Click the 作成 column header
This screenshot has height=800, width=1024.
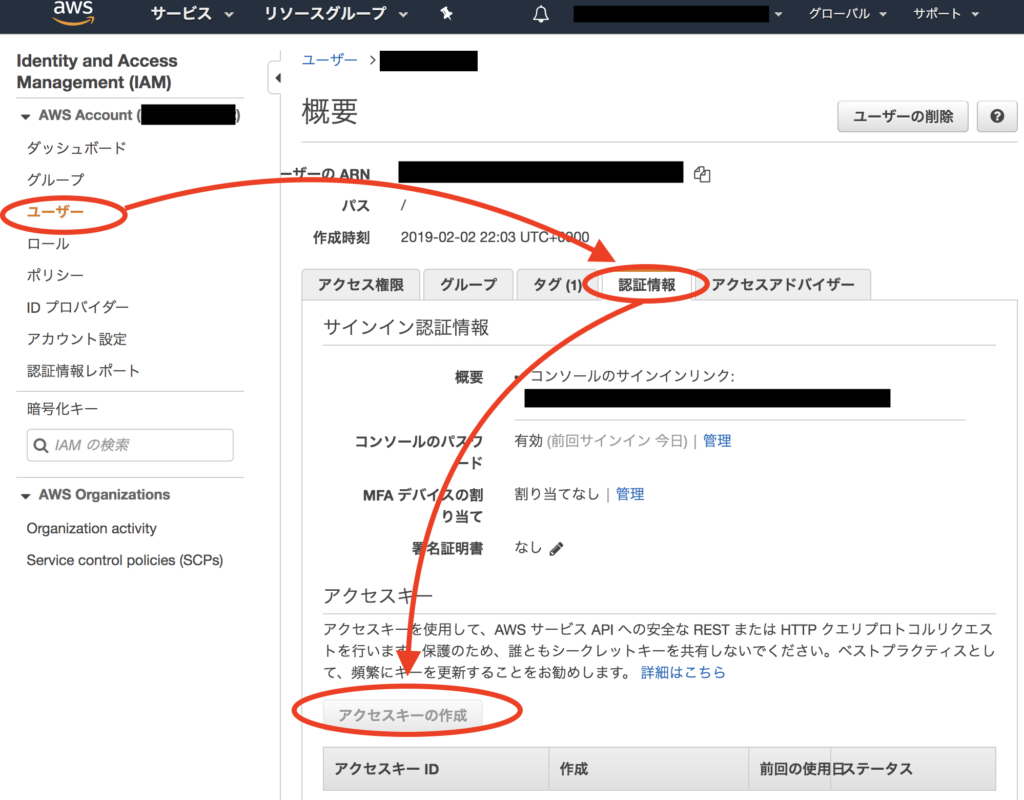648,769
